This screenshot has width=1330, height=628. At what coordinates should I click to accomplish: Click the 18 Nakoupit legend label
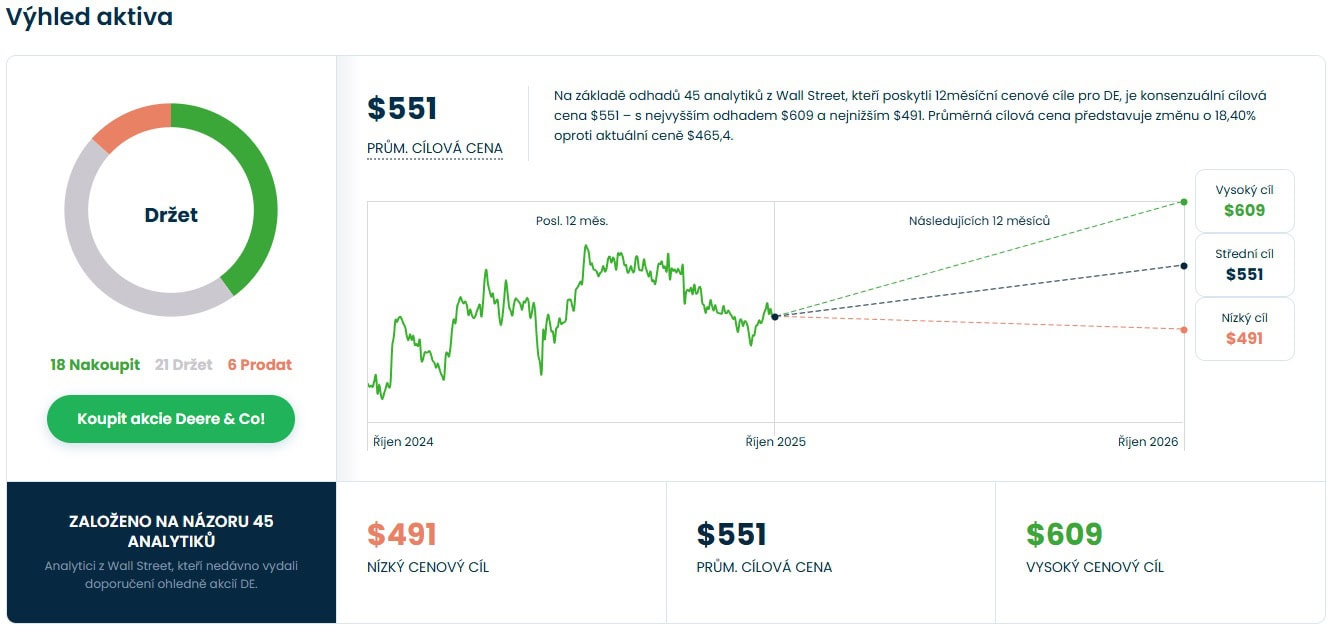95,365
